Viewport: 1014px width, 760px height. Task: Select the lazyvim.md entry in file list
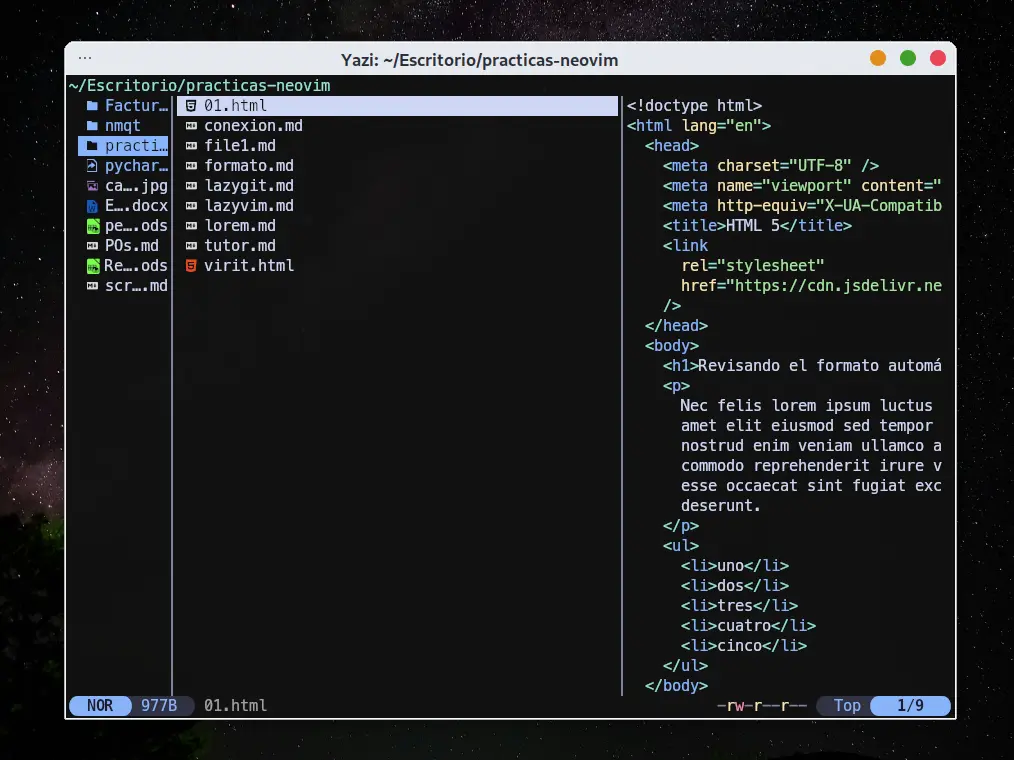pyautogui.click(x=248, y=206)
